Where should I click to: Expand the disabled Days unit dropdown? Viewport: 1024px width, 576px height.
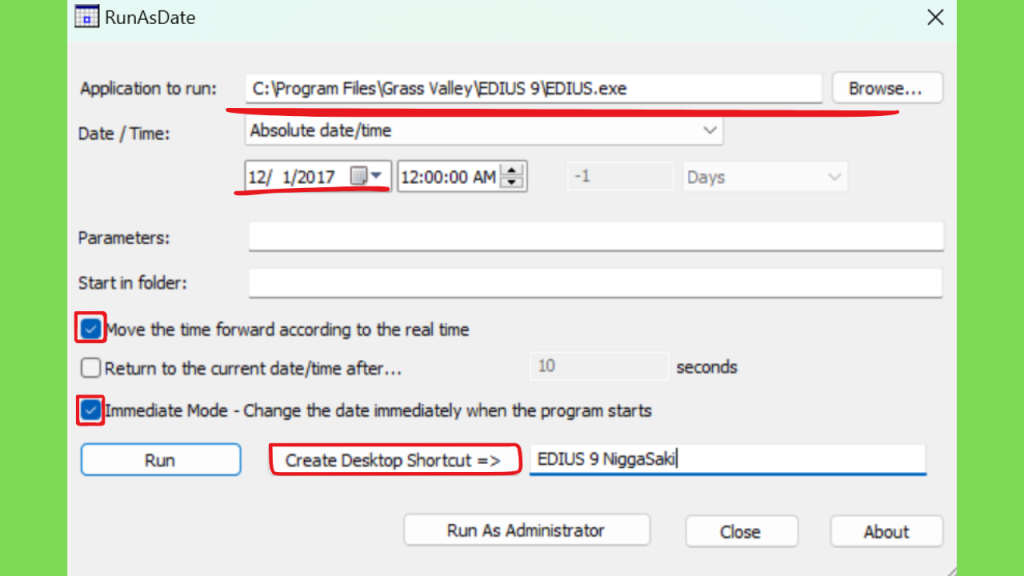765,177
